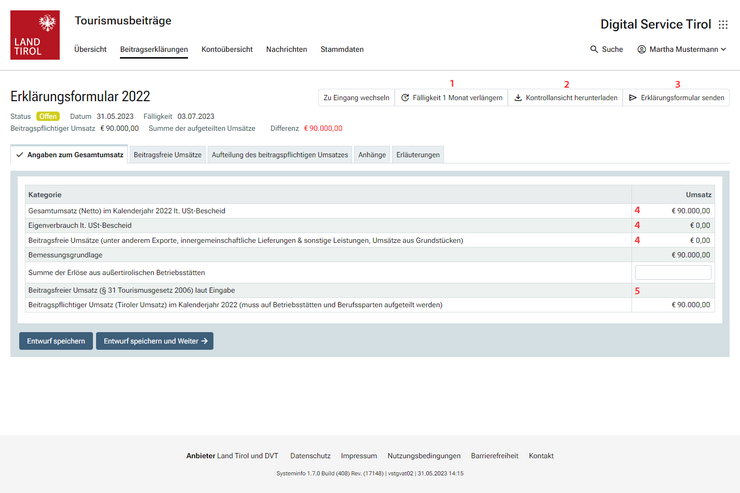This screenshot has height=493, width=740.
Task: Click the search magnifier icon
Action: click(x=595, y=49)
